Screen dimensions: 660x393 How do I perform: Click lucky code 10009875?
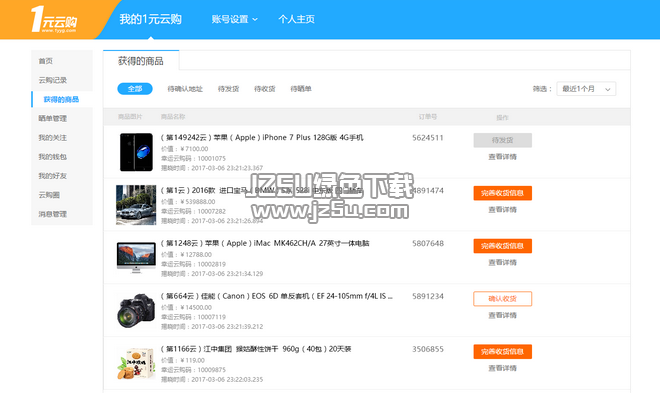pos(212,370)
